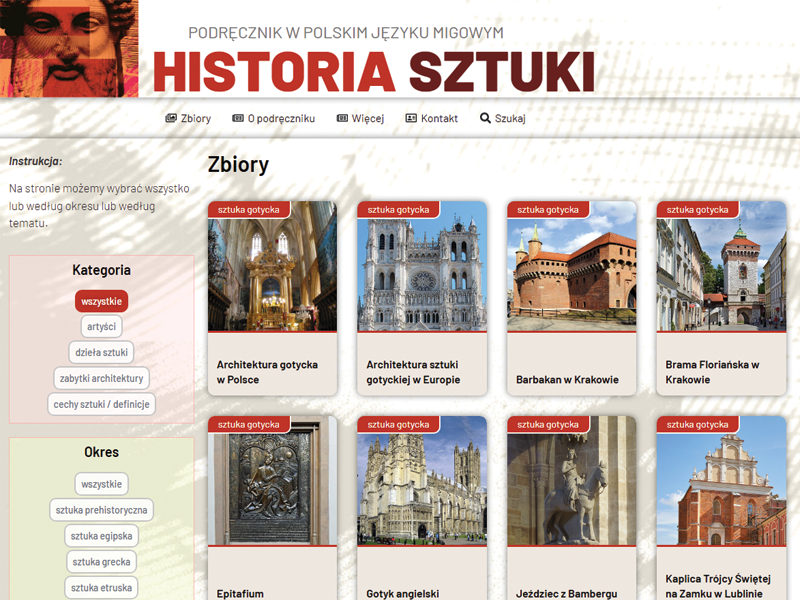Click the sculpture face logo image
Image resolution: width=800 pixels, height=600 pixels.
69,48
